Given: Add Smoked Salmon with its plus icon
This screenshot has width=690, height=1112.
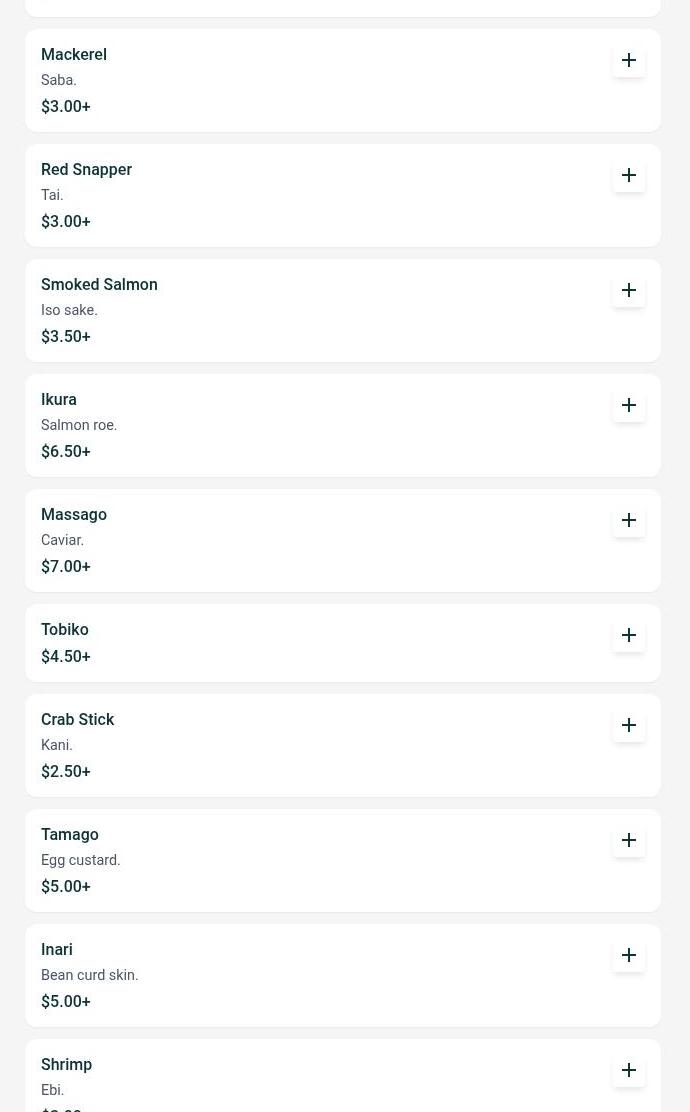Looking at the screenshot, I should 629,290.
